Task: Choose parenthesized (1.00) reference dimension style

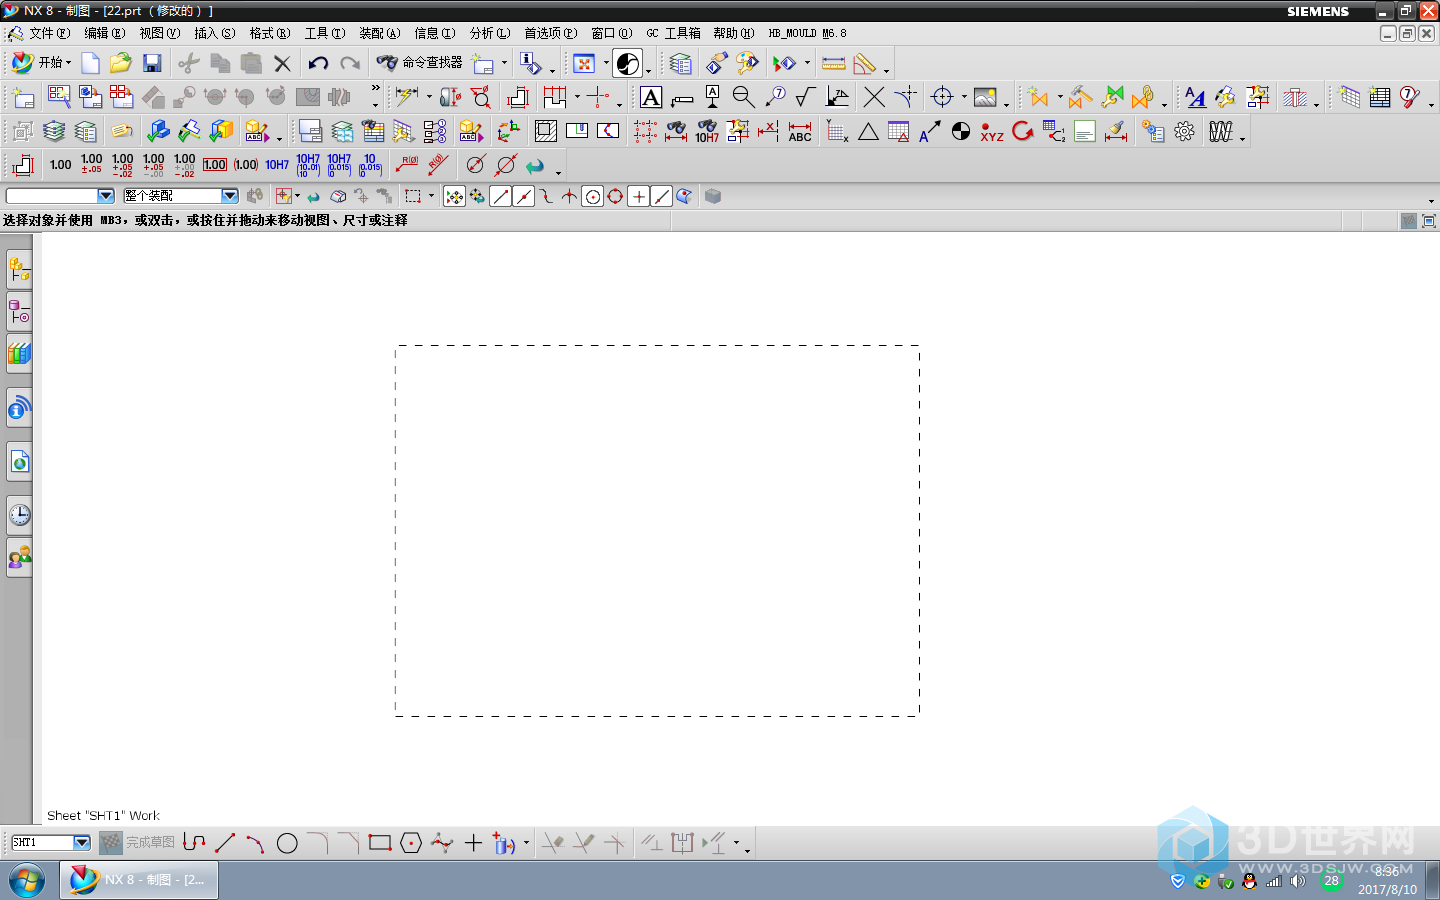Action: (x=246, y=165)
